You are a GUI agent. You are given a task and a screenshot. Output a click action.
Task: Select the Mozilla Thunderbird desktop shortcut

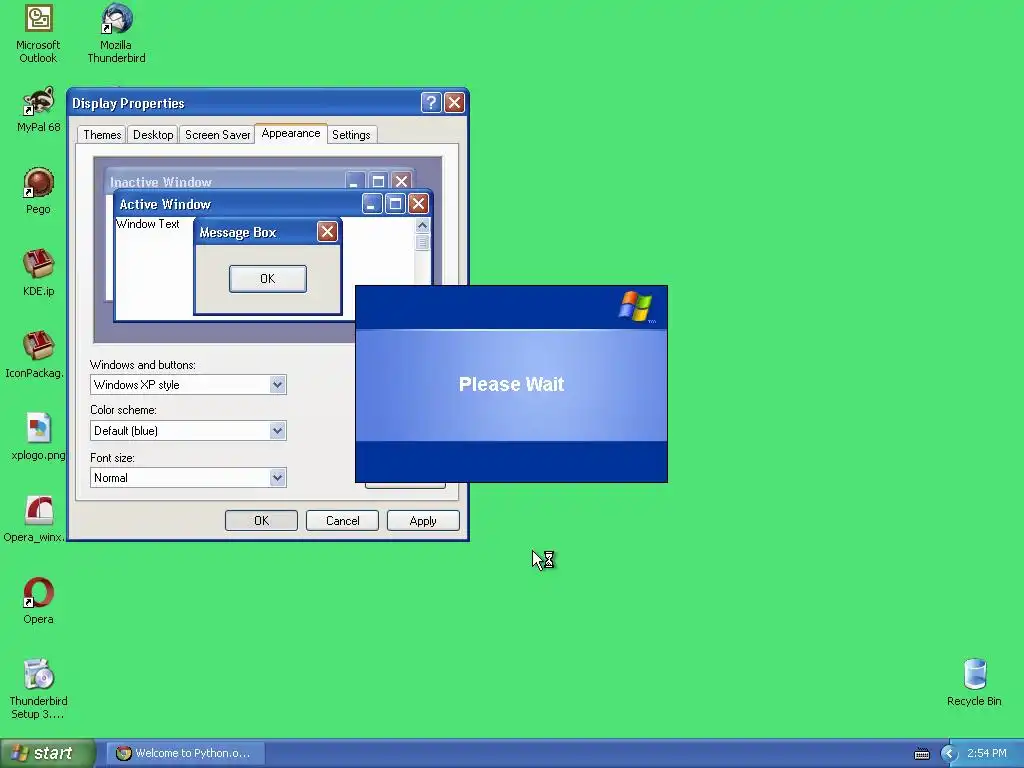pos(116,33)
